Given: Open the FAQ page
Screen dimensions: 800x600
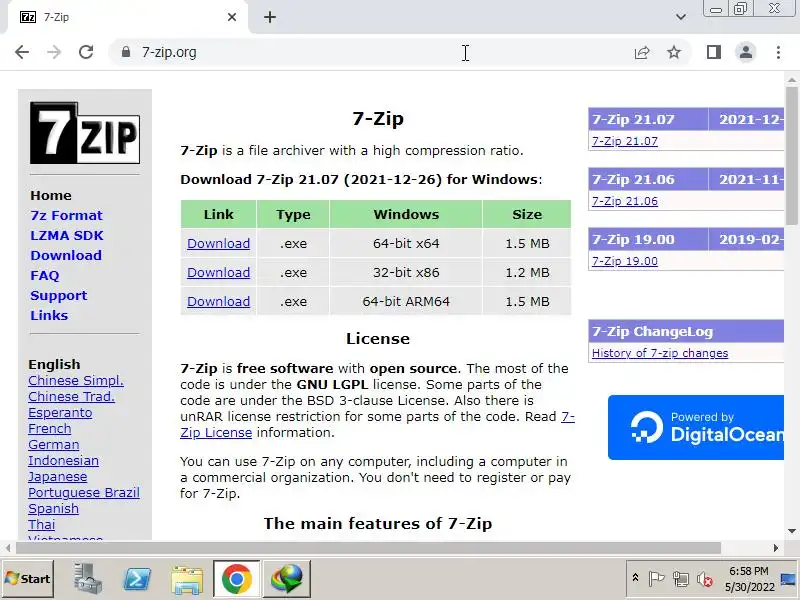Looking at the screenshot, I should 45,276.
